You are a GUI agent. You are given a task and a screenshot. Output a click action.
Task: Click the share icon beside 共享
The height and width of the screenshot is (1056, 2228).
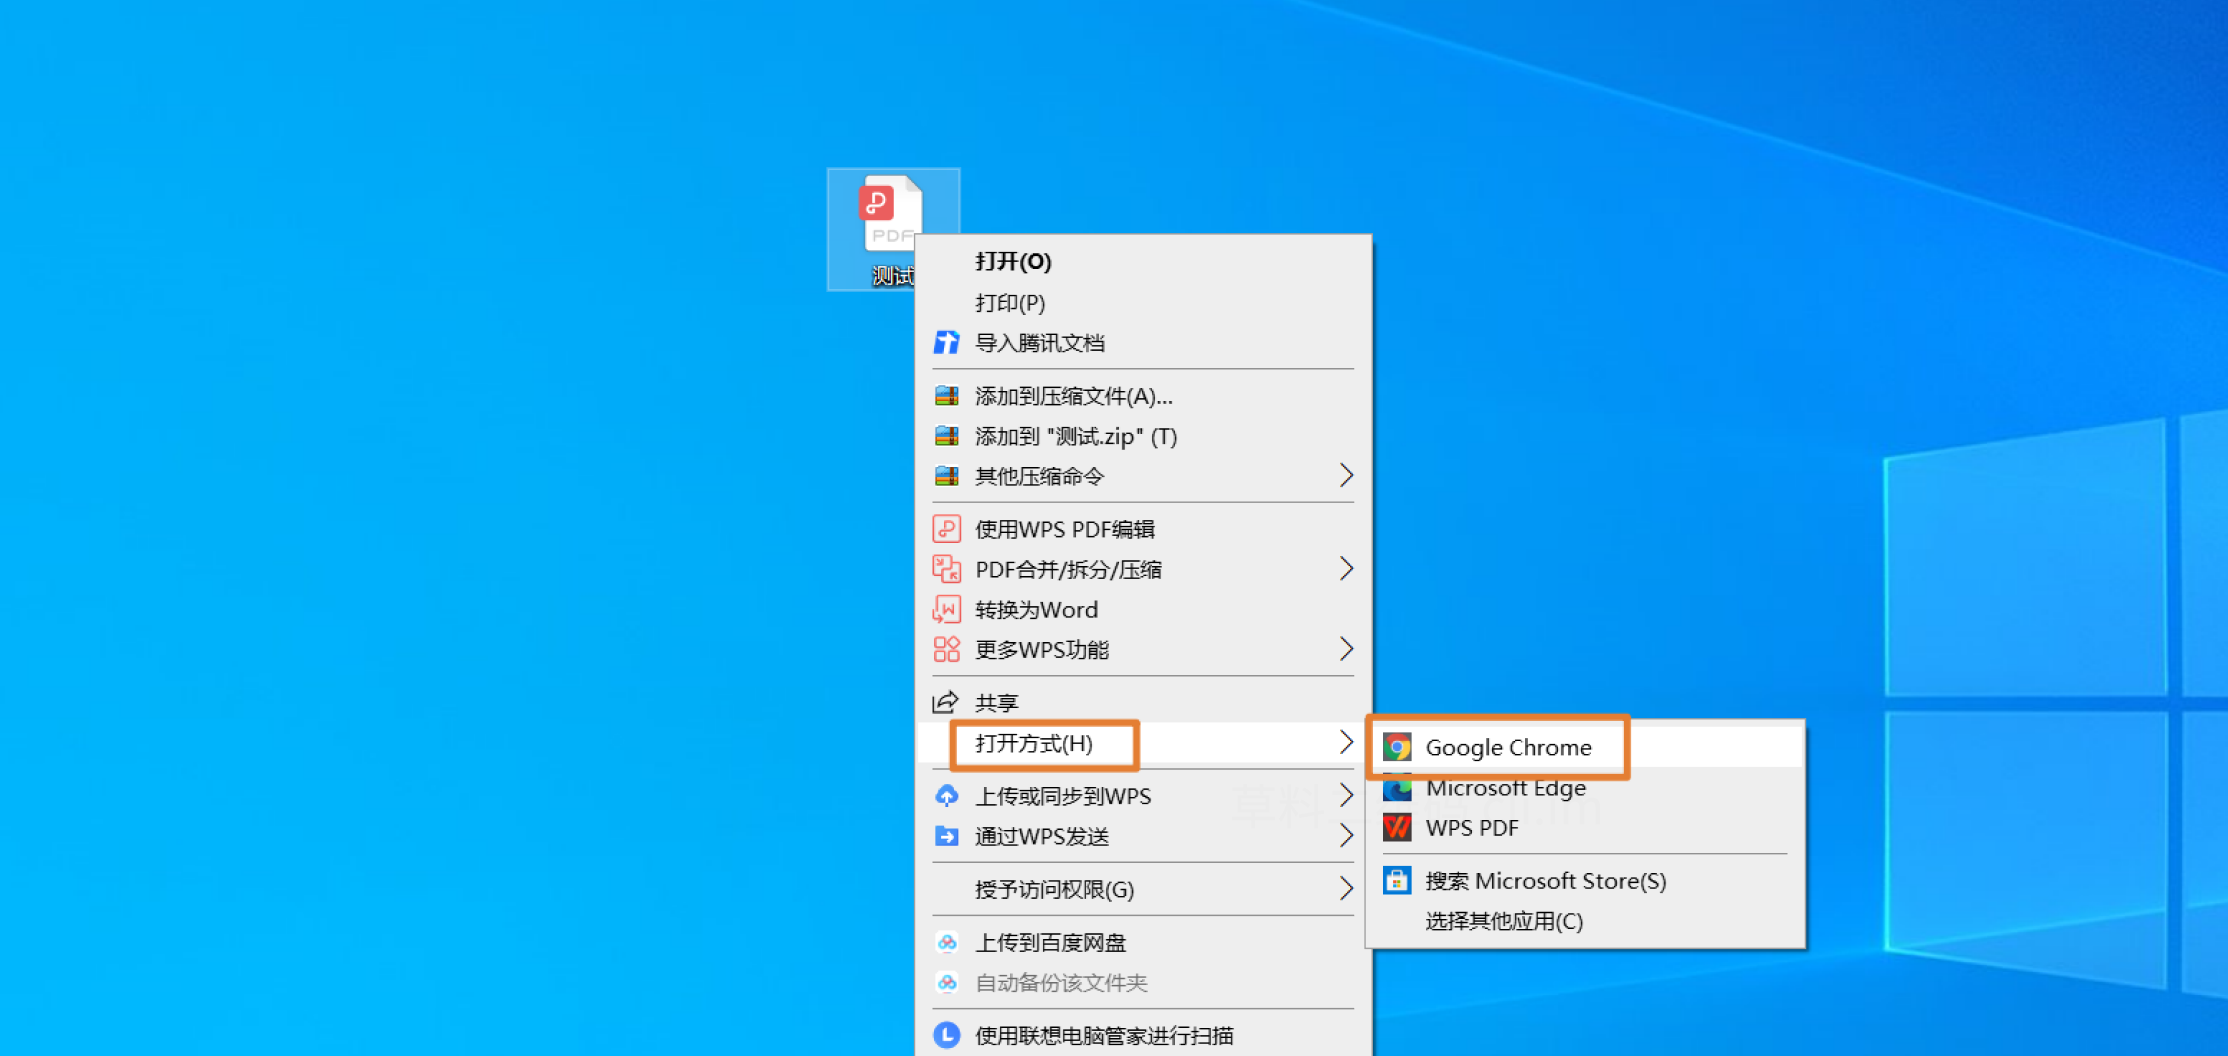tap(946, 702)
